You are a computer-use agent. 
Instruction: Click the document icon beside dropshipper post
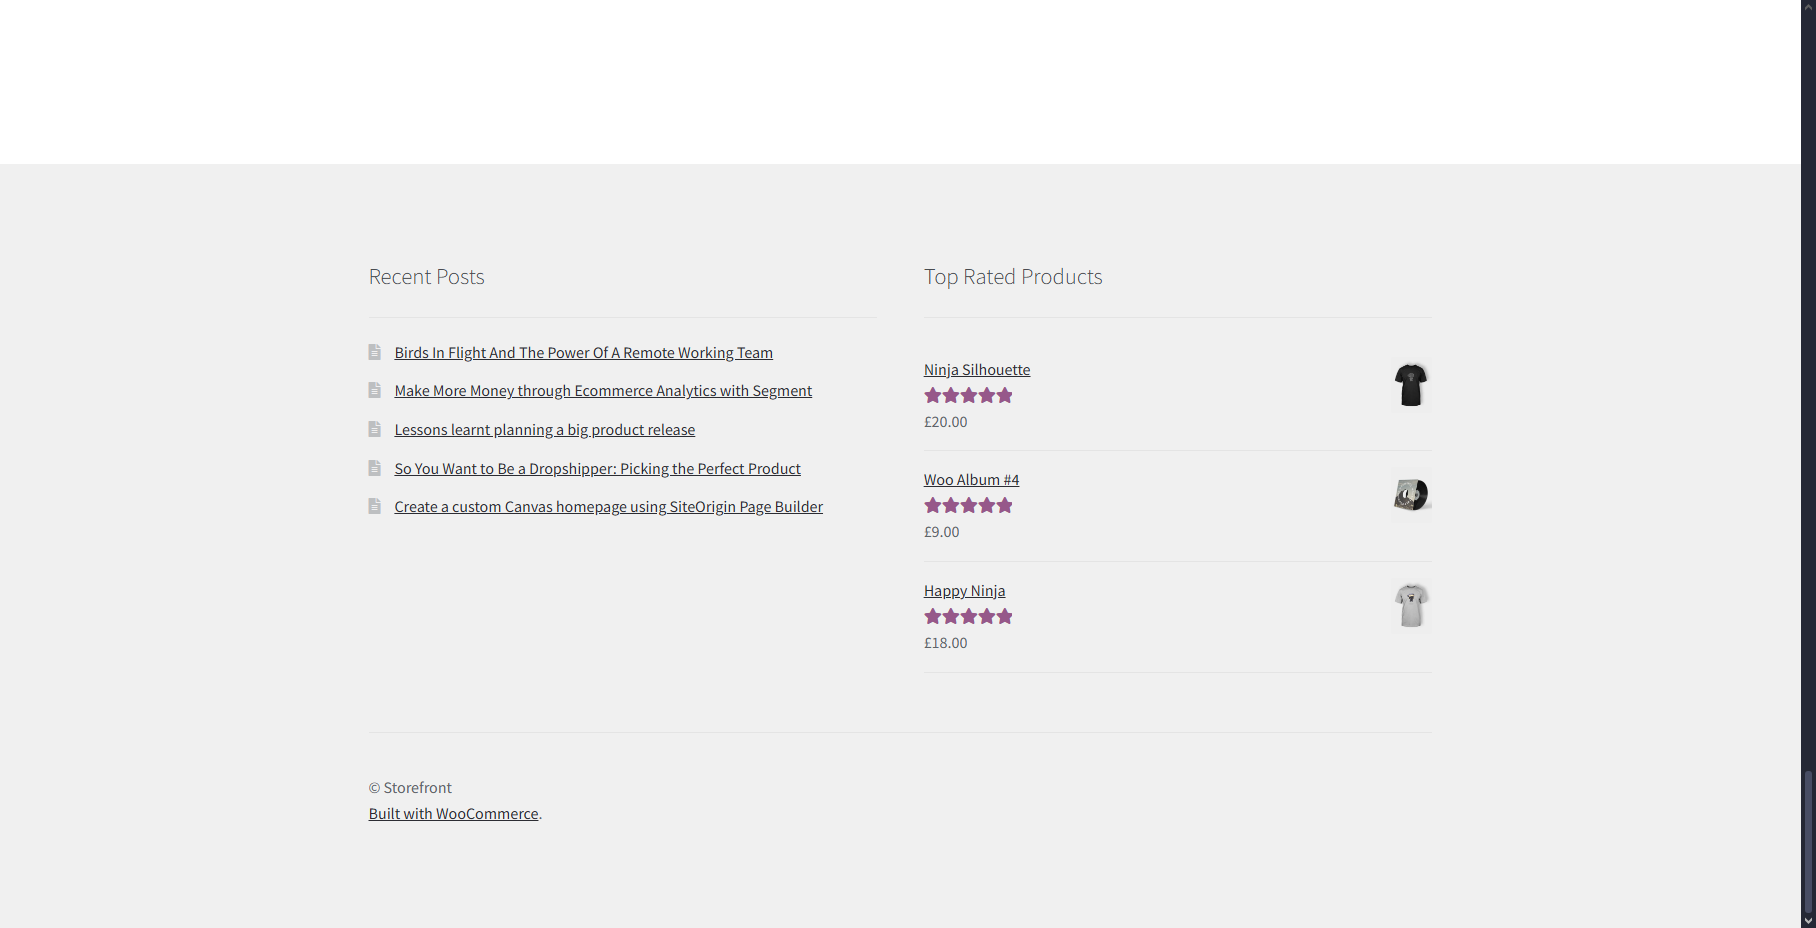[375, 467]
